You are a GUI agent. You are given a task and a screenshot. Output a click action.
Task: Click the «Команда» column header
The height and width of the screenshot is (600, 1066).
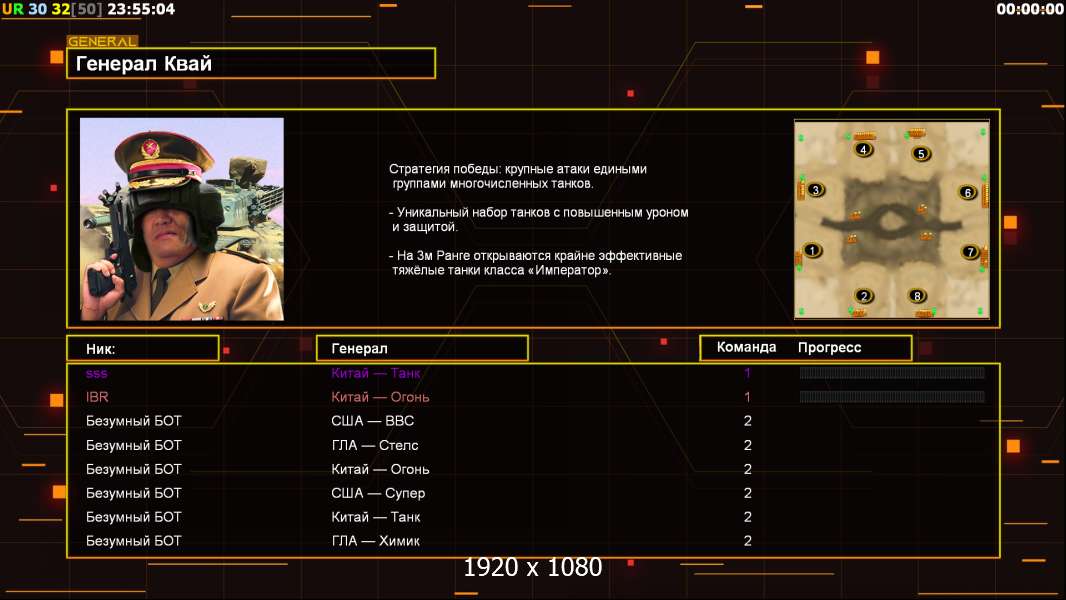point(746,348)
